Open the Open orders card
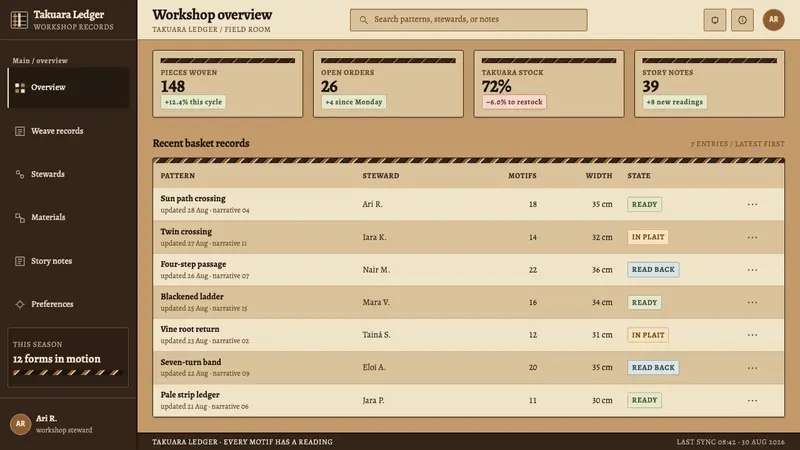 click(x=388, y=84)
